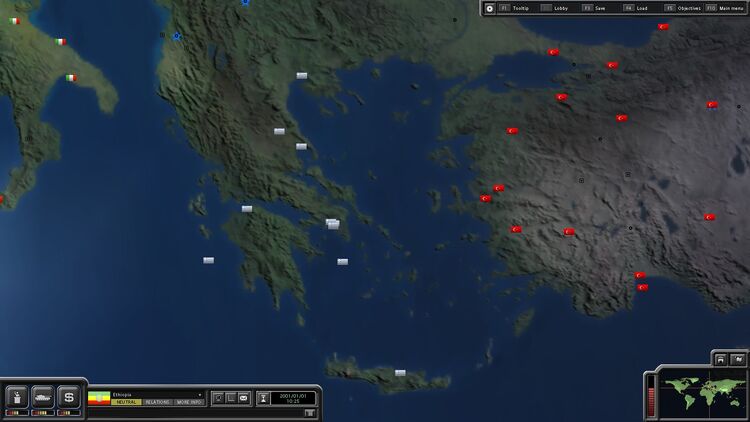Open the Politics panel podium icon
The width and height of the screenshot is (750, 422).
coord(17,397)
